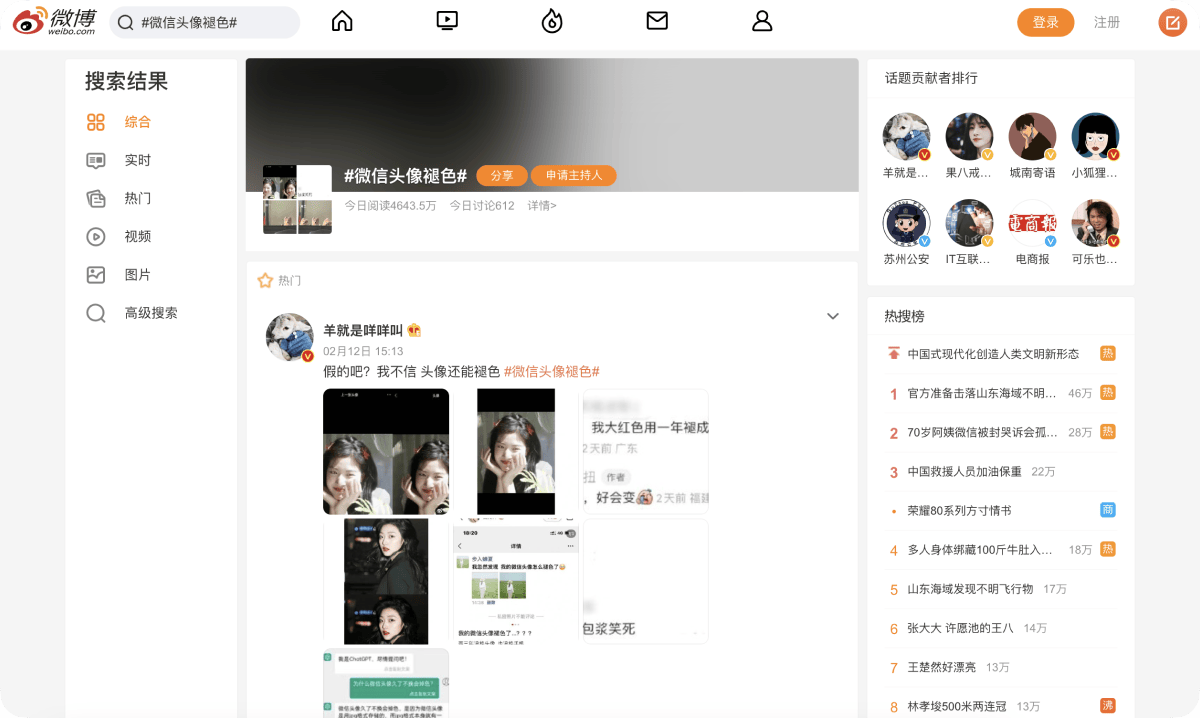This screenshot has height=718, width=1200.
Task: Open contributor 可乐也… avatar
Action: (1095, 223)
